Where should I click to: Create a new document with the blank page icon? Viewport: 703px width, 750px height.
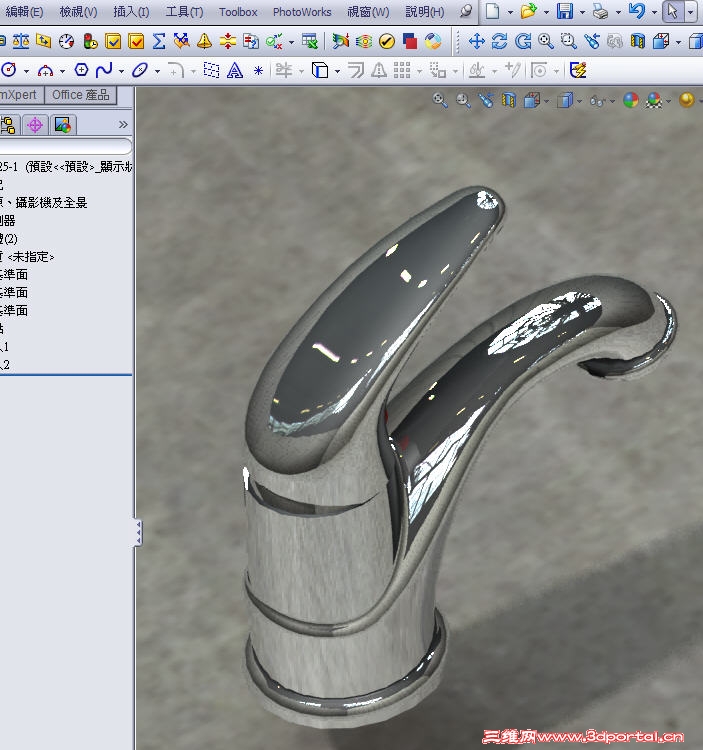tap(492, 11)
